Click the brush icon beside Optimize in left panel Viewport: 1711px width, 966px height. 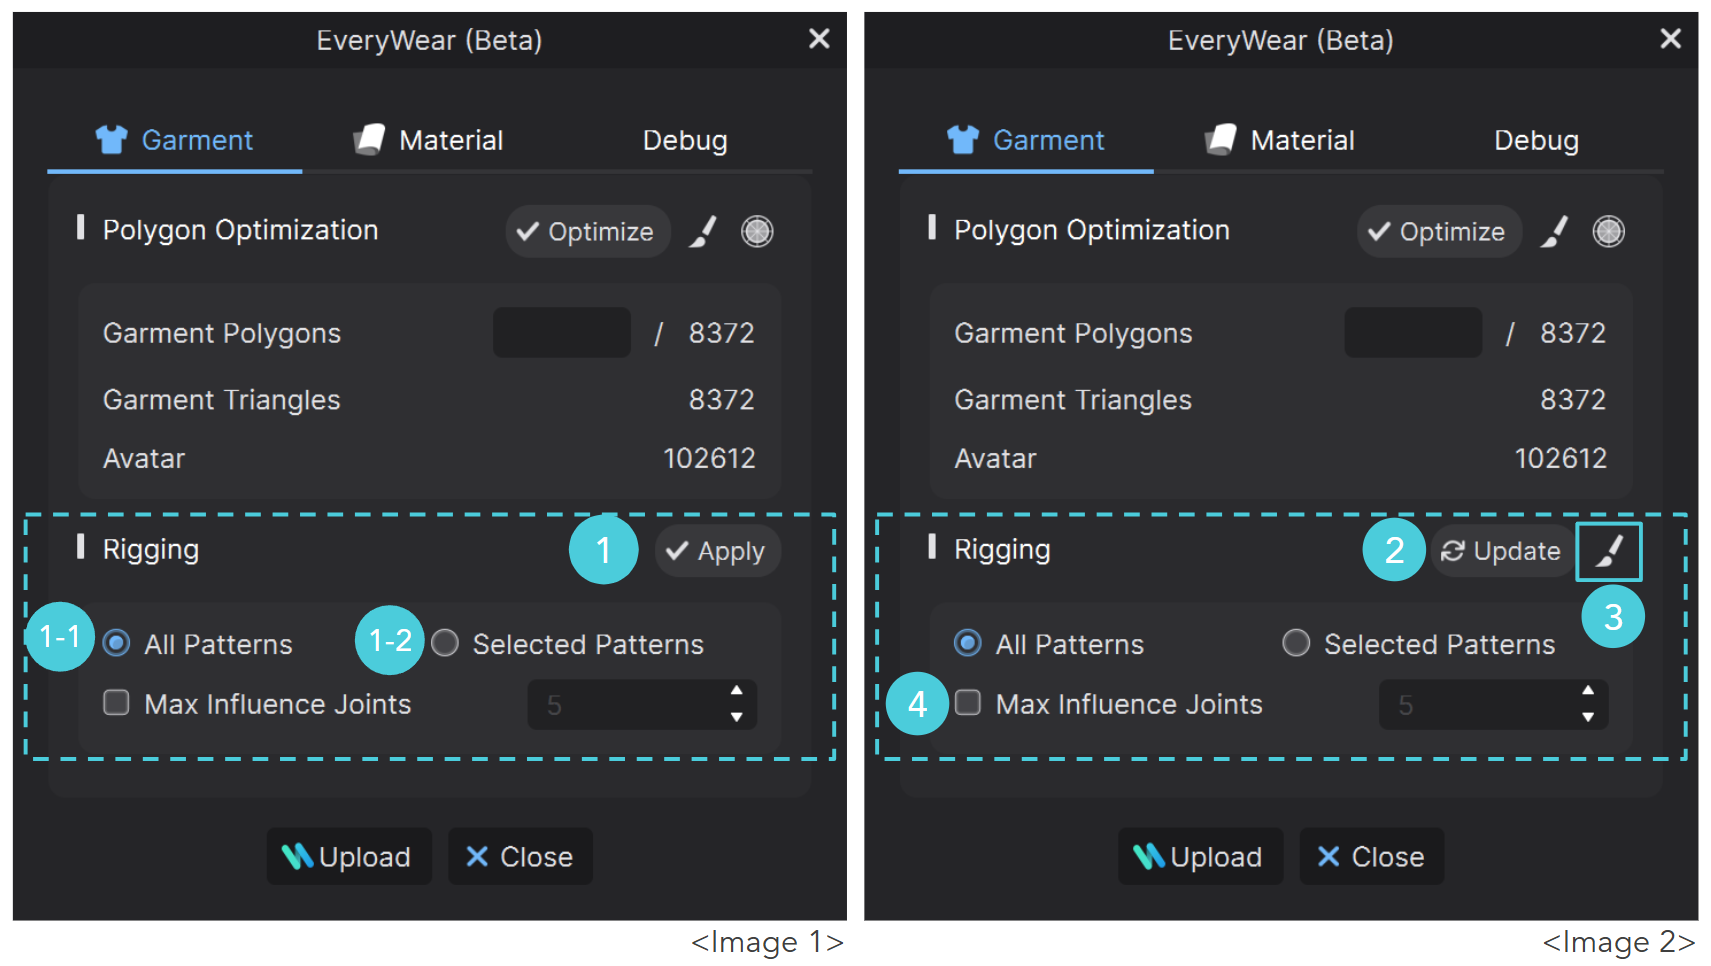point(704,232)
